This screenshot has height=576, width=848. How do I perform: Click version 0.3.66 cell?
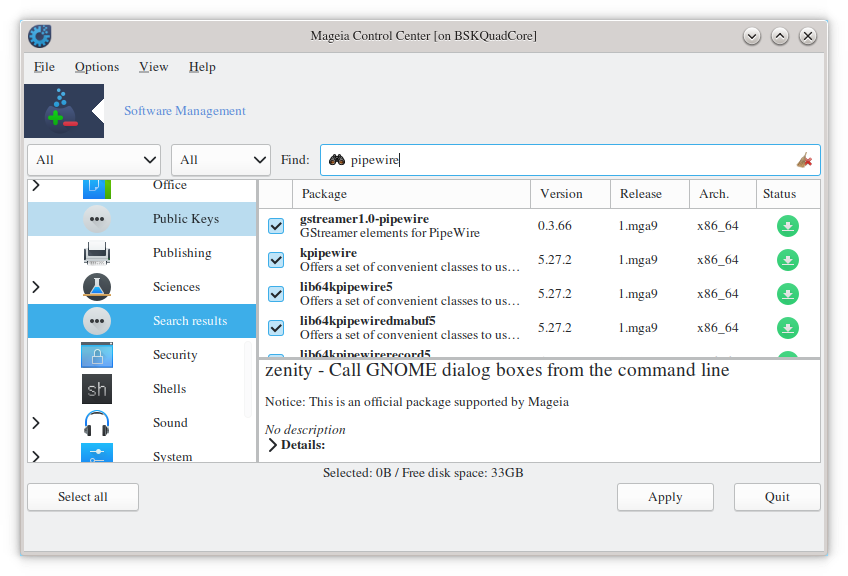pyautogui.click(x=554, y=226)
